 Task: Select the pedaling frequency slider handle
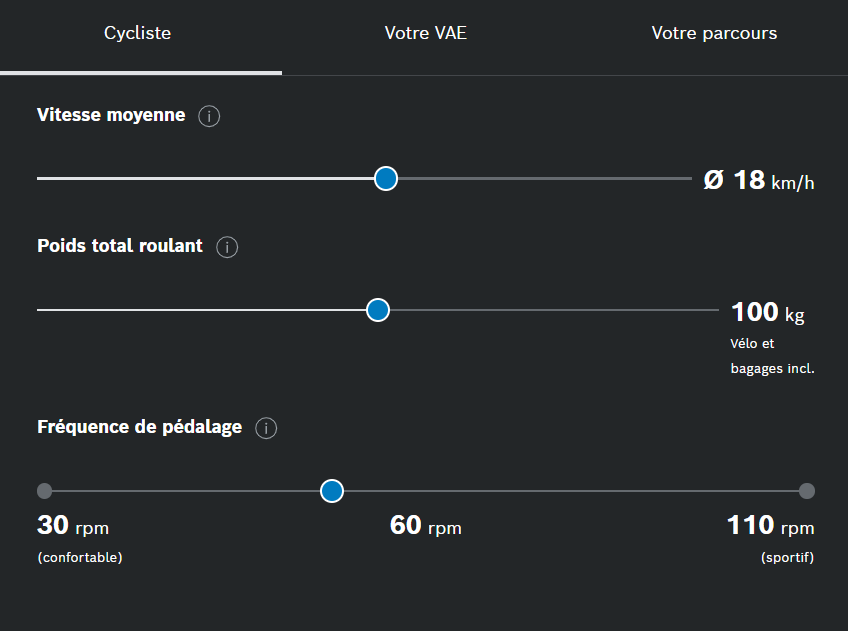click(x=332, y=491)
